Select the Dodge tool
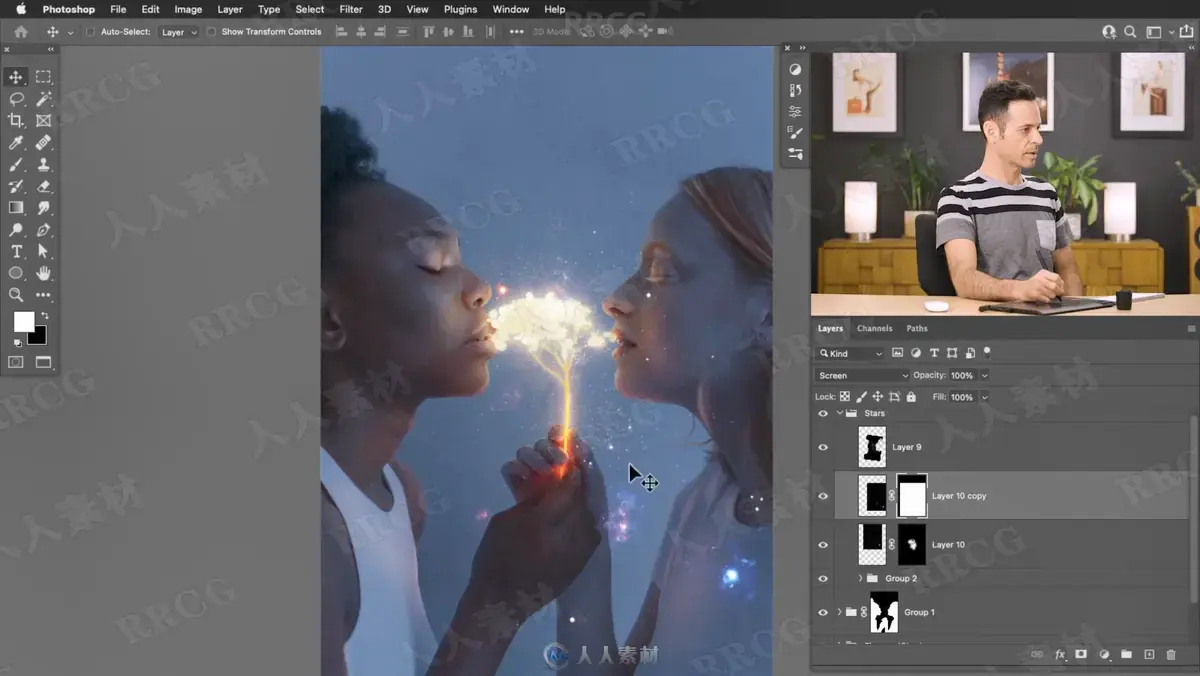The width and height of the screenshot is (1200, 676). 16,230
